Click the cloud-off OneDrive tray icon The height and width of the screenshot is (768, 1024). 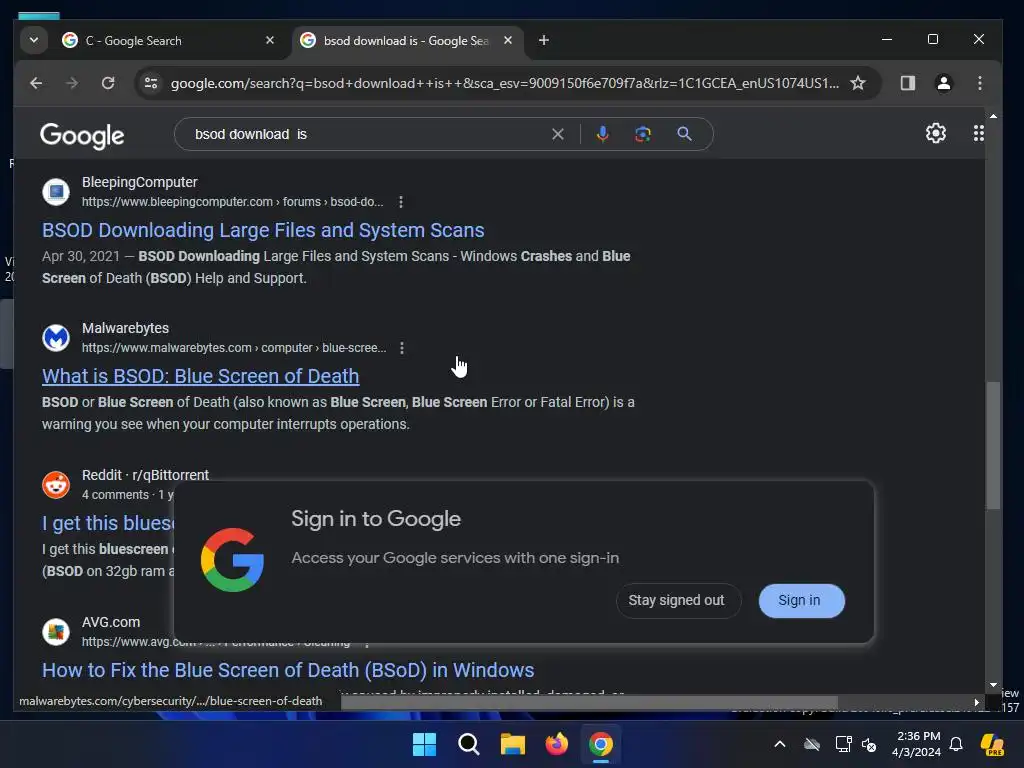click(x=812, y=744)
